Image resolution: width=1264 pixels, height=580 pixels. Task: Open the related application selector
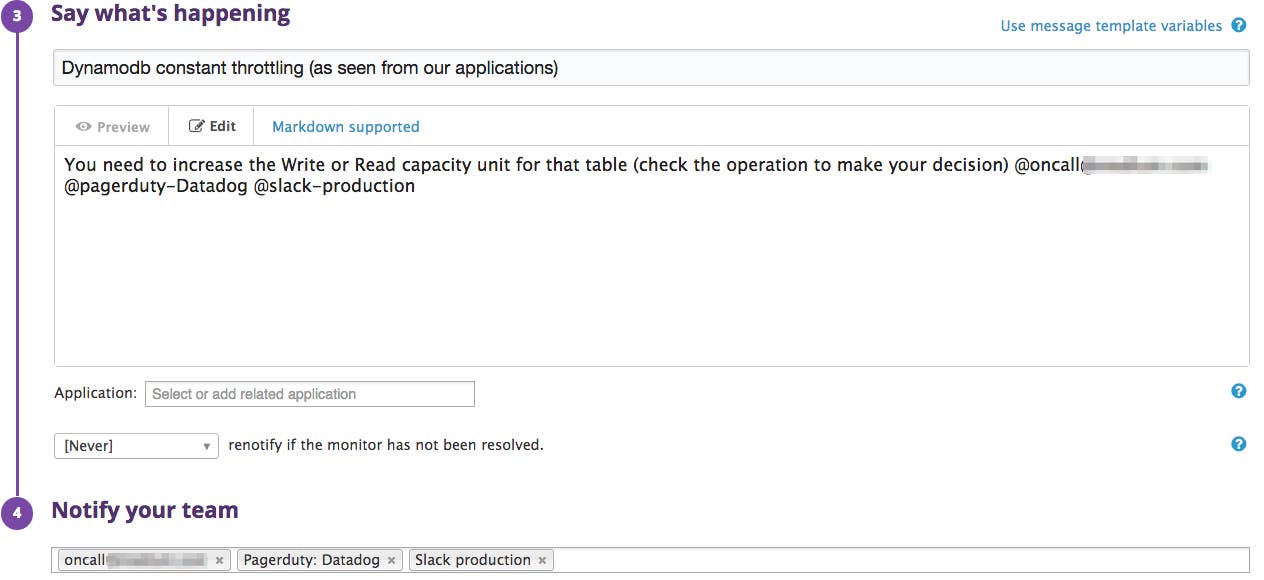(x=309, y=393)
